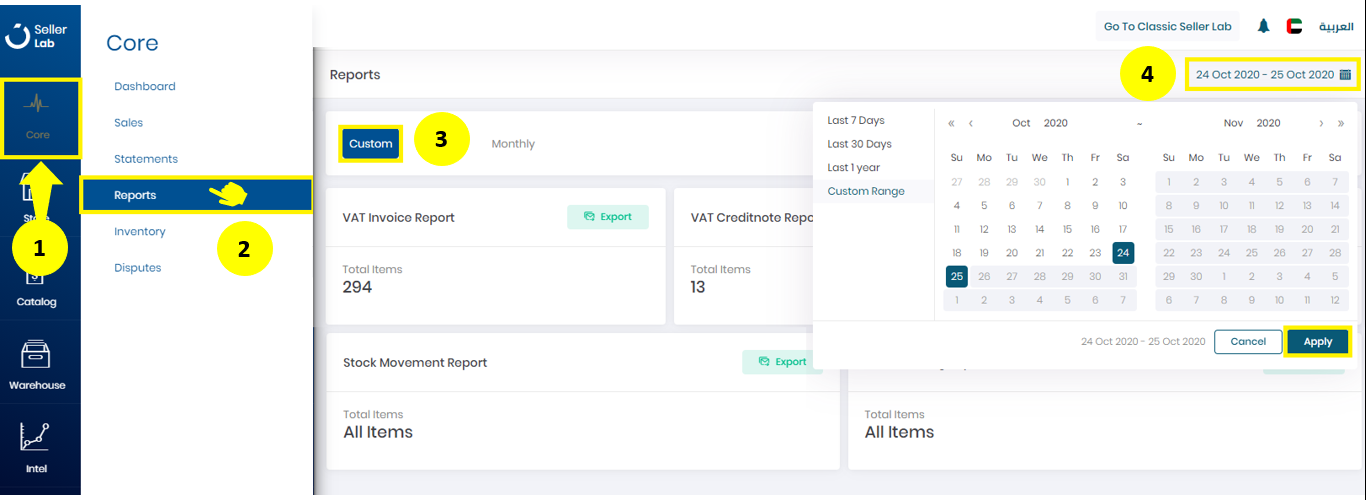The width and height of the screenshot is (1366, 500).
Task: Cancel the date range selection
Action: (1247, 341)
